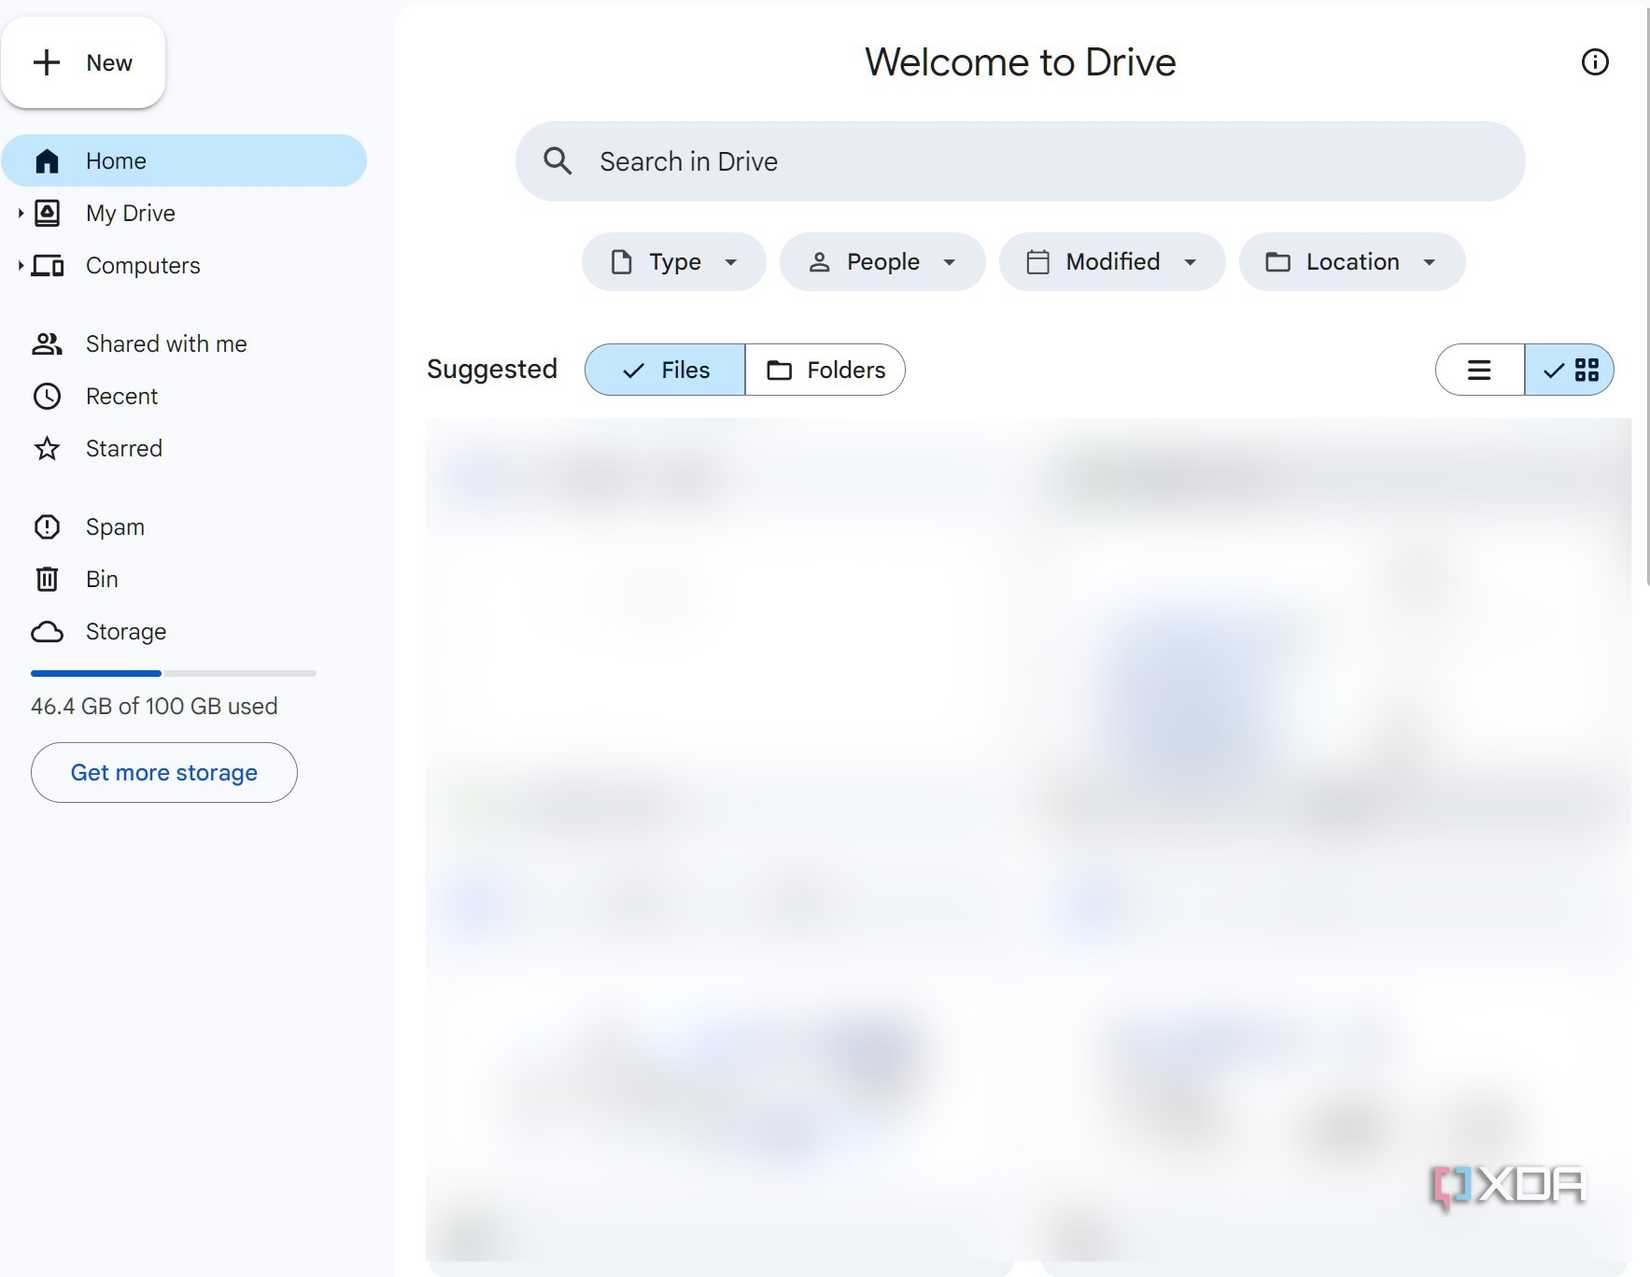The height and width of the screenshot is (1277, 1650).
Task: Toggle suggested Folders view
Action: click(825, 370)
